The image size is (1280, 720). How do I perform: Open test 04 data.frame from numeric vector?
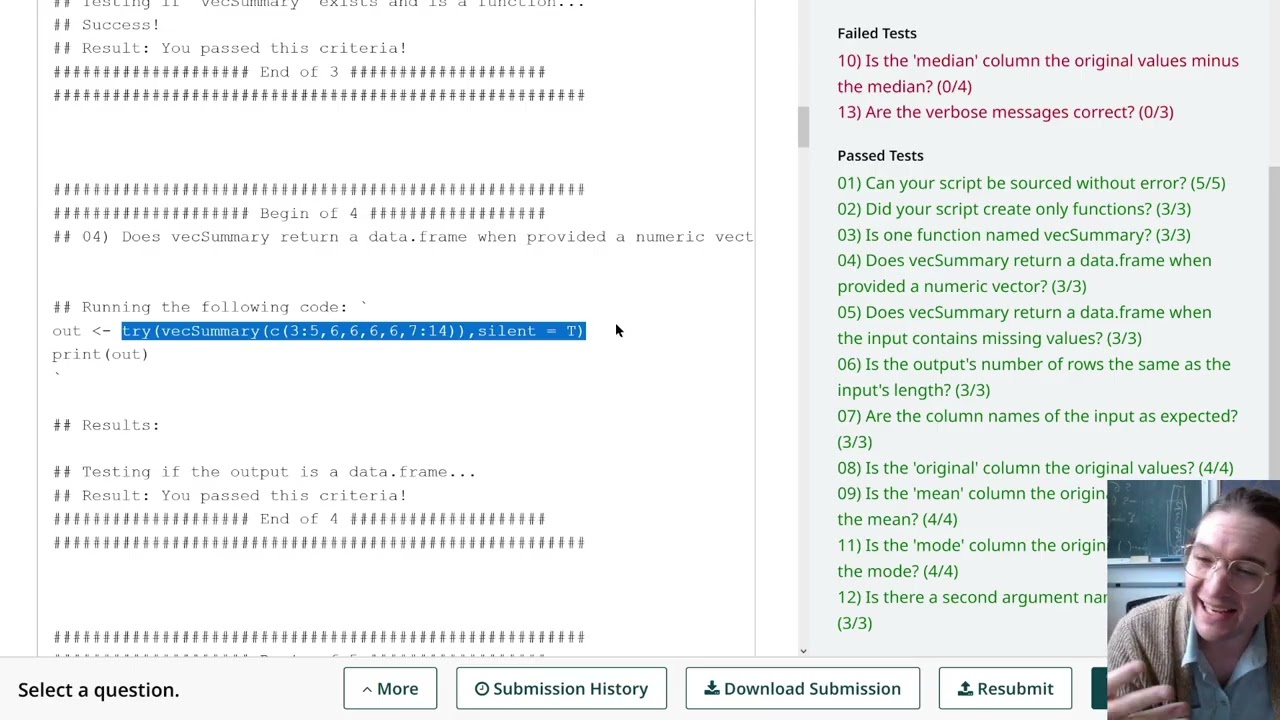1024,273
